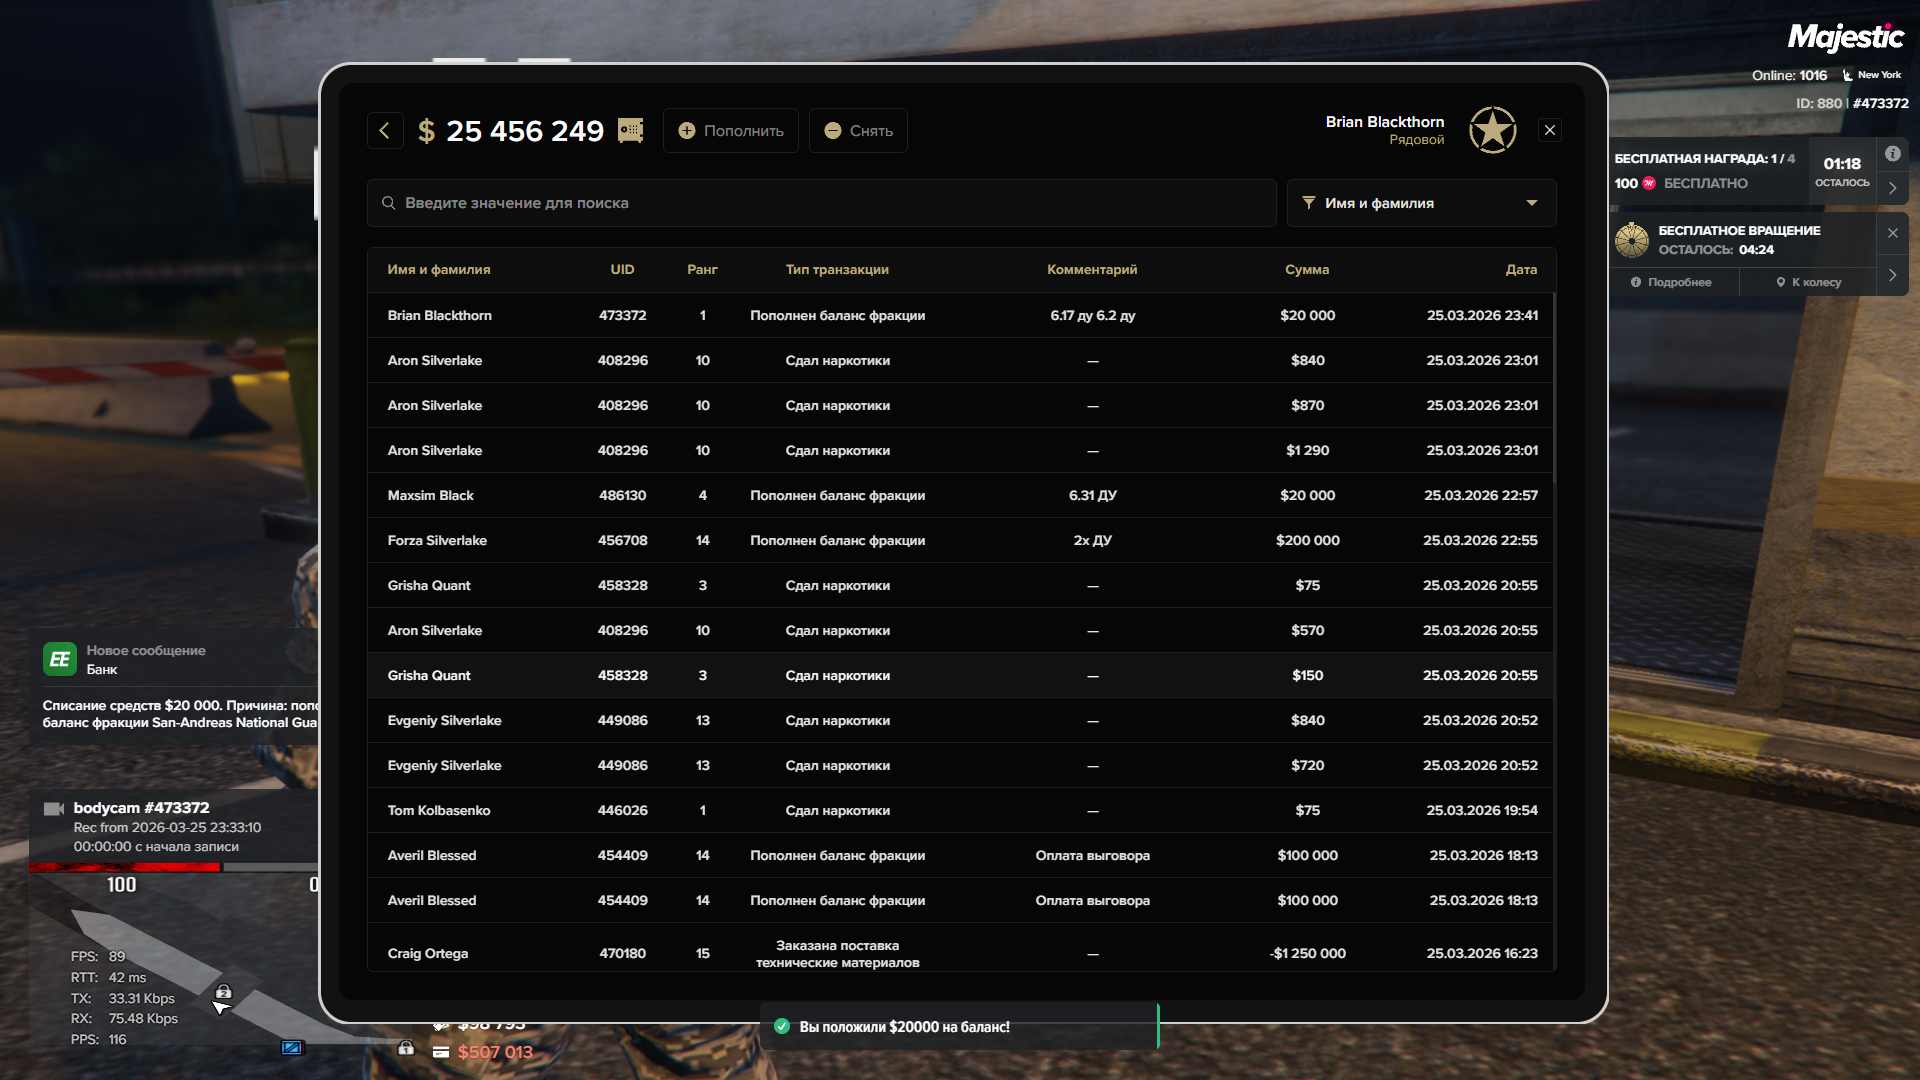Open the Подробнее tab for the wheel
Viewport: 1920px width, 1080px height.
pos(1672,282)
